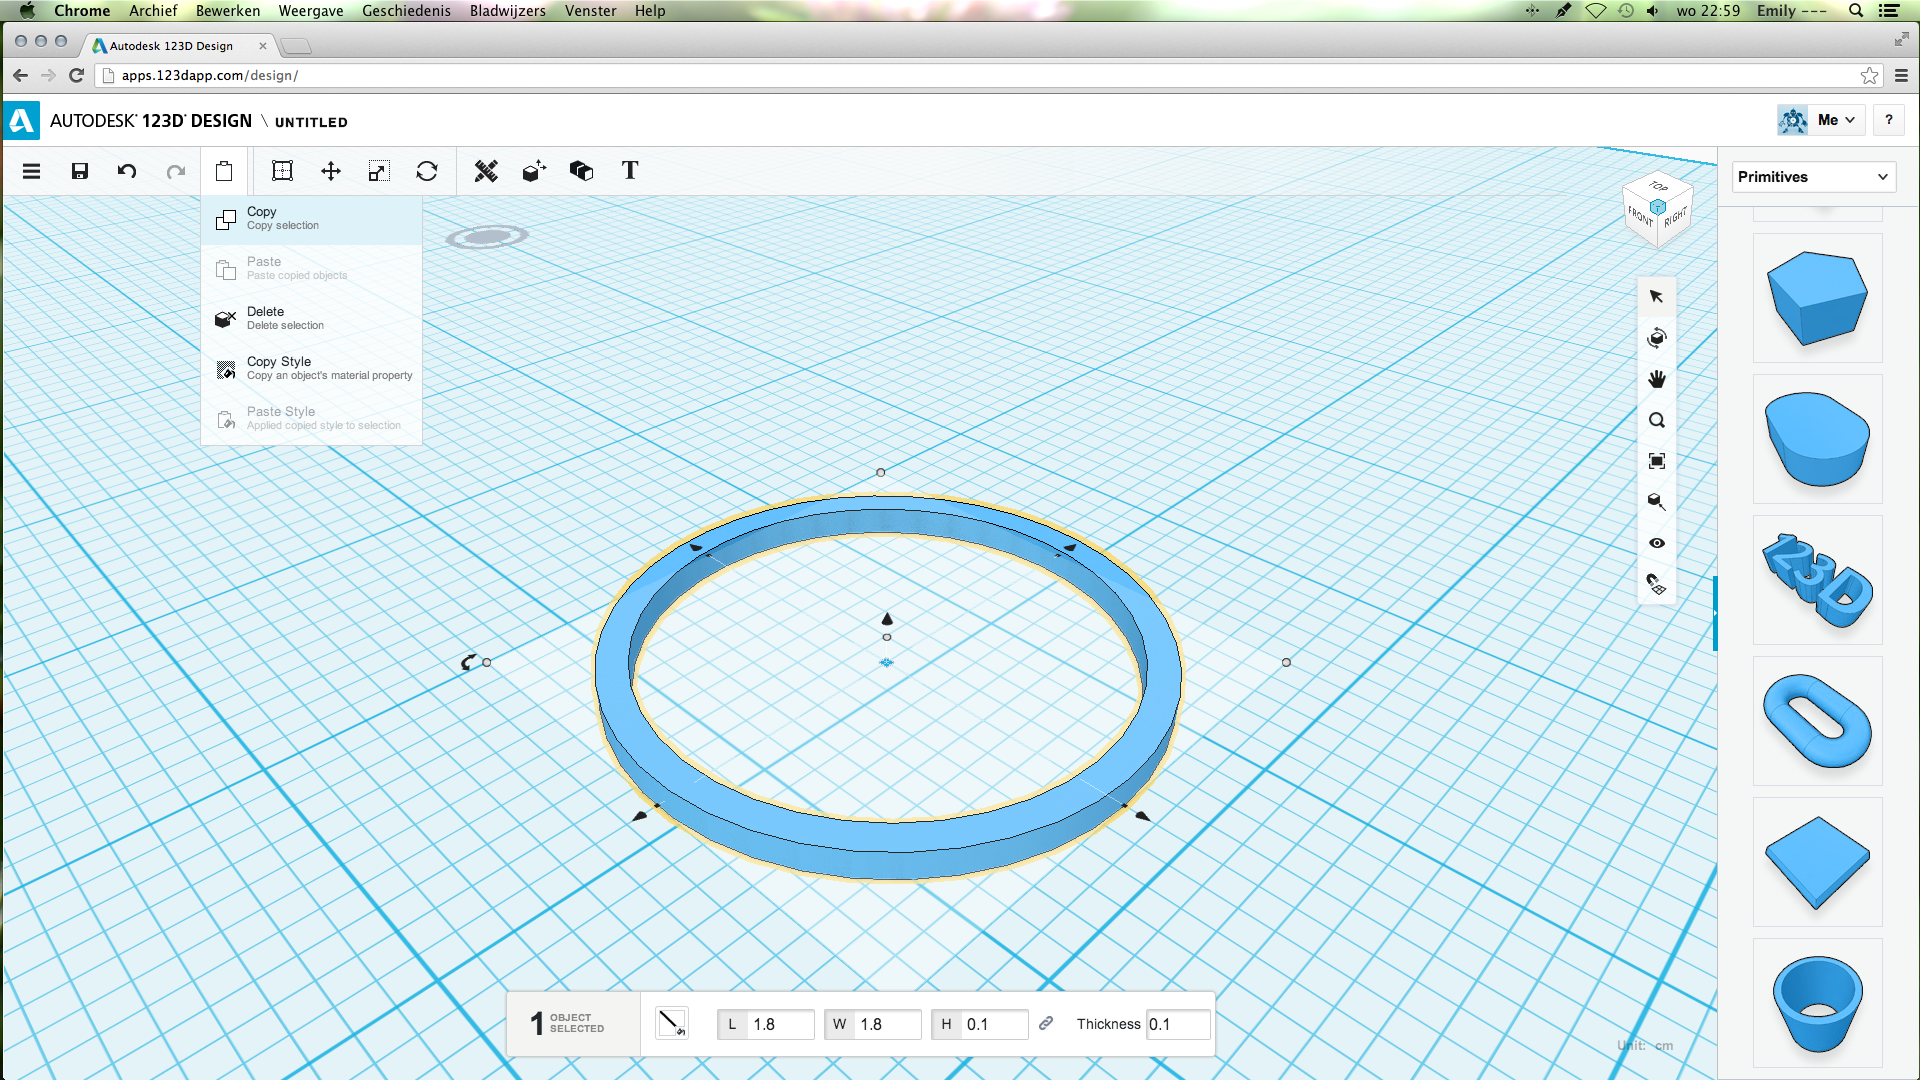Click the rotate handle left of ring

pyautogui.click(x=469, y=662)
